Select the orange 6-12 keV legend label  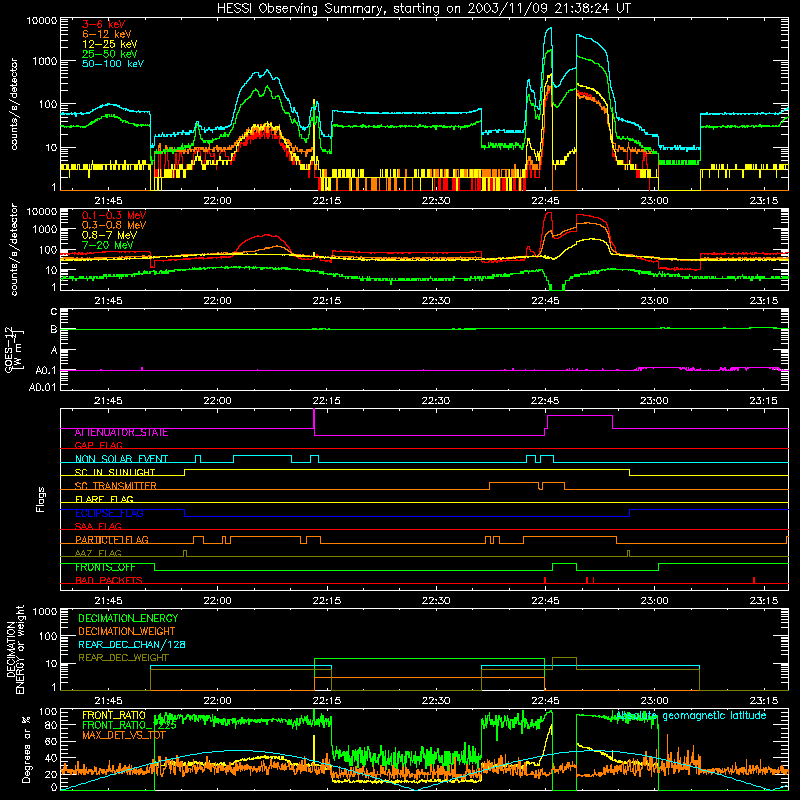[x=107, y=34]
